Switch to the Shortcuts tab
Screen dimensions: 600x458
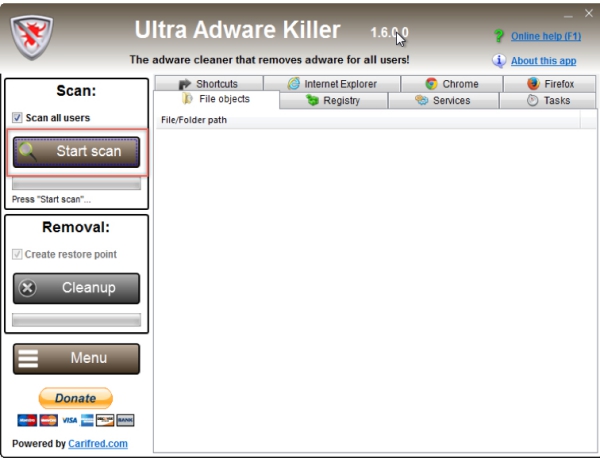point(209,83)
